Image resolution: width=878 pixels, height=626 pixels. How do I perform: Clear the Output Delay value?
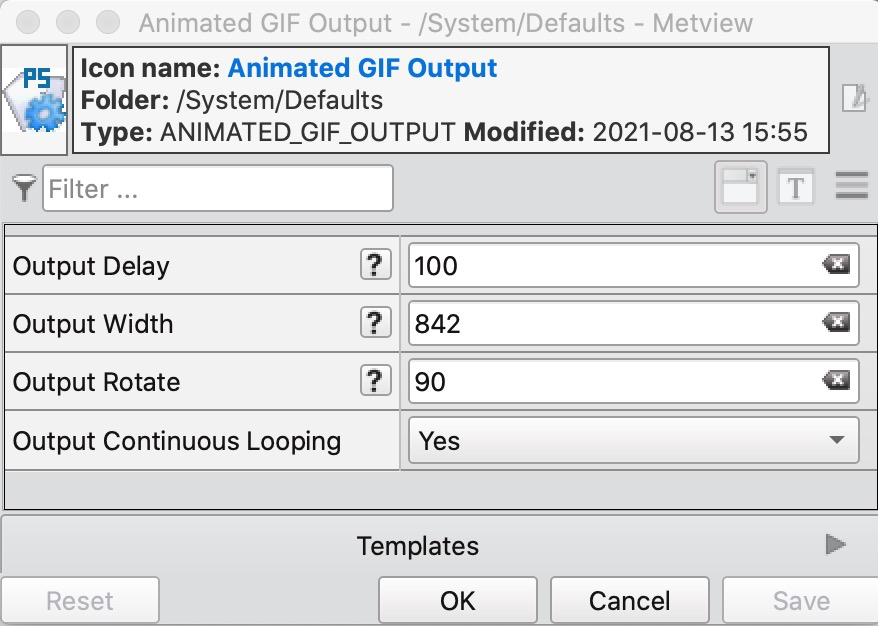click(836, 264)
